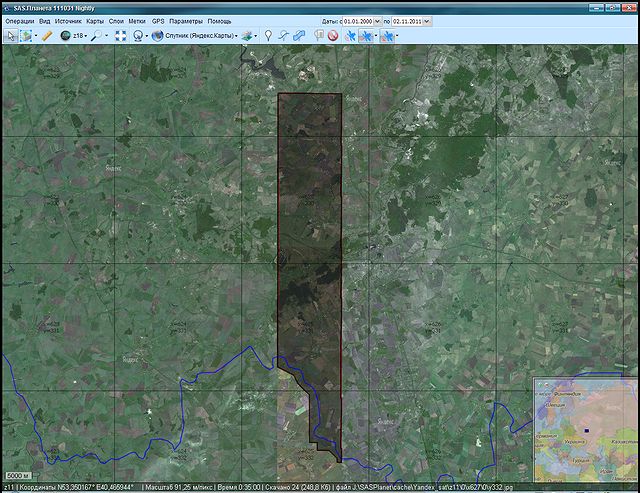Open the Метки menu

click(137, 20)
